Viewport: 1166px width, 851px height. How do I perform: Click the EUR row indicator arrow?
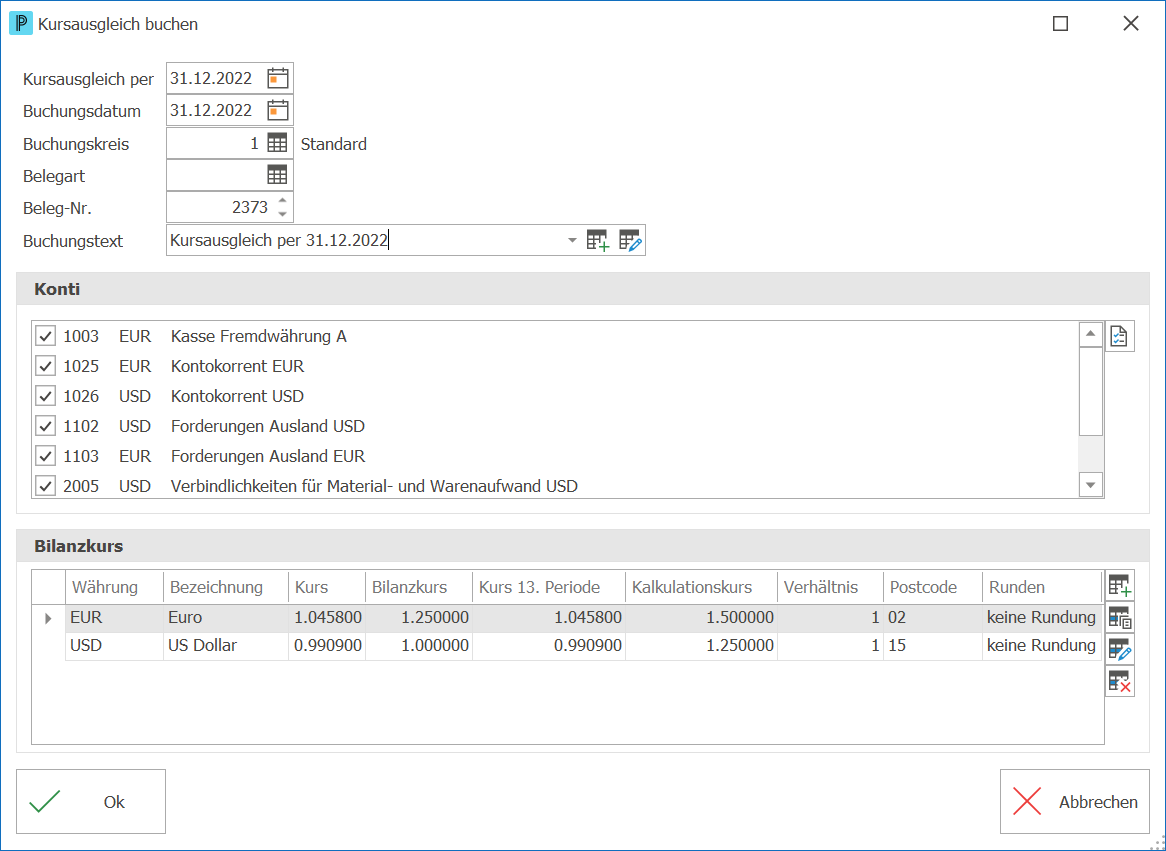[48, 618]
